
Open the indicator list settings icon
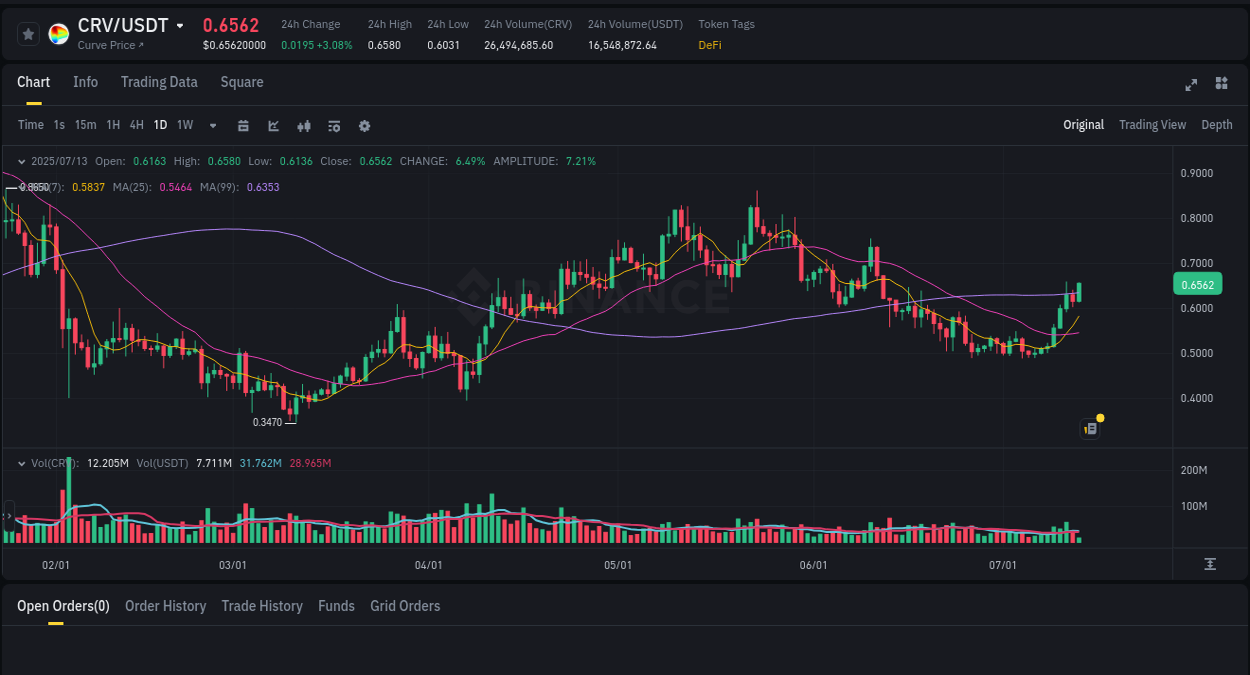pyautogui.click(x=333, y=126)
